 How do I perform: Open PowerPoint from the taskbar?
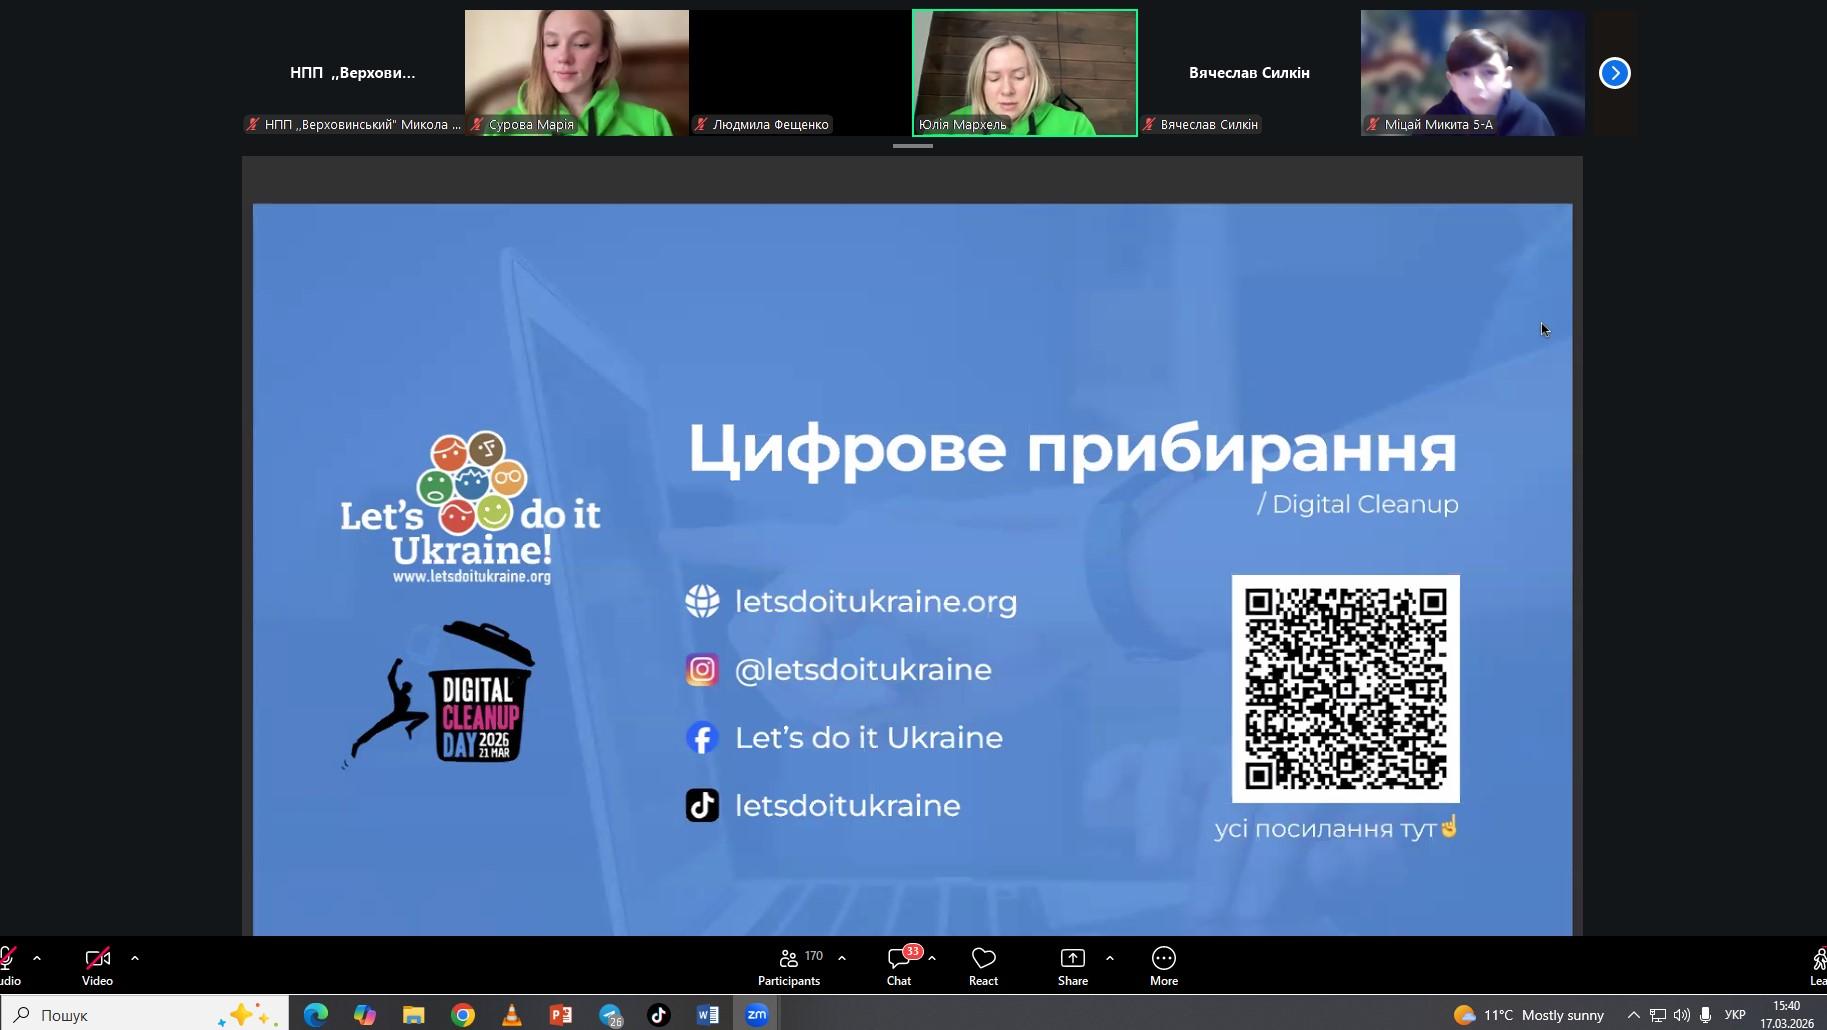(x=561, y=1015)
